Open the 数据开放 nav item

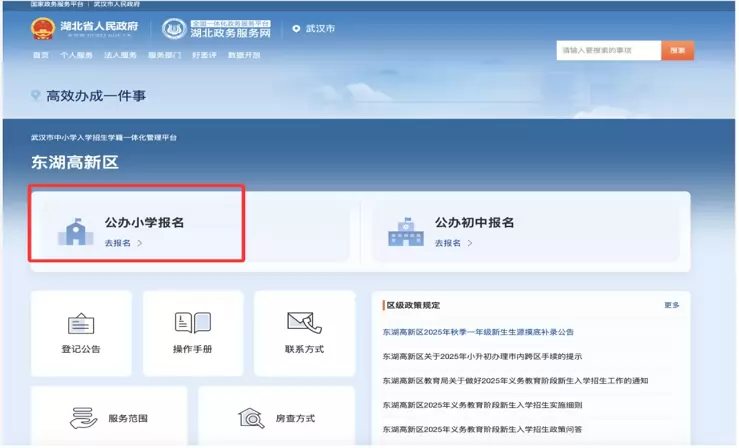[x=244, y=55]
